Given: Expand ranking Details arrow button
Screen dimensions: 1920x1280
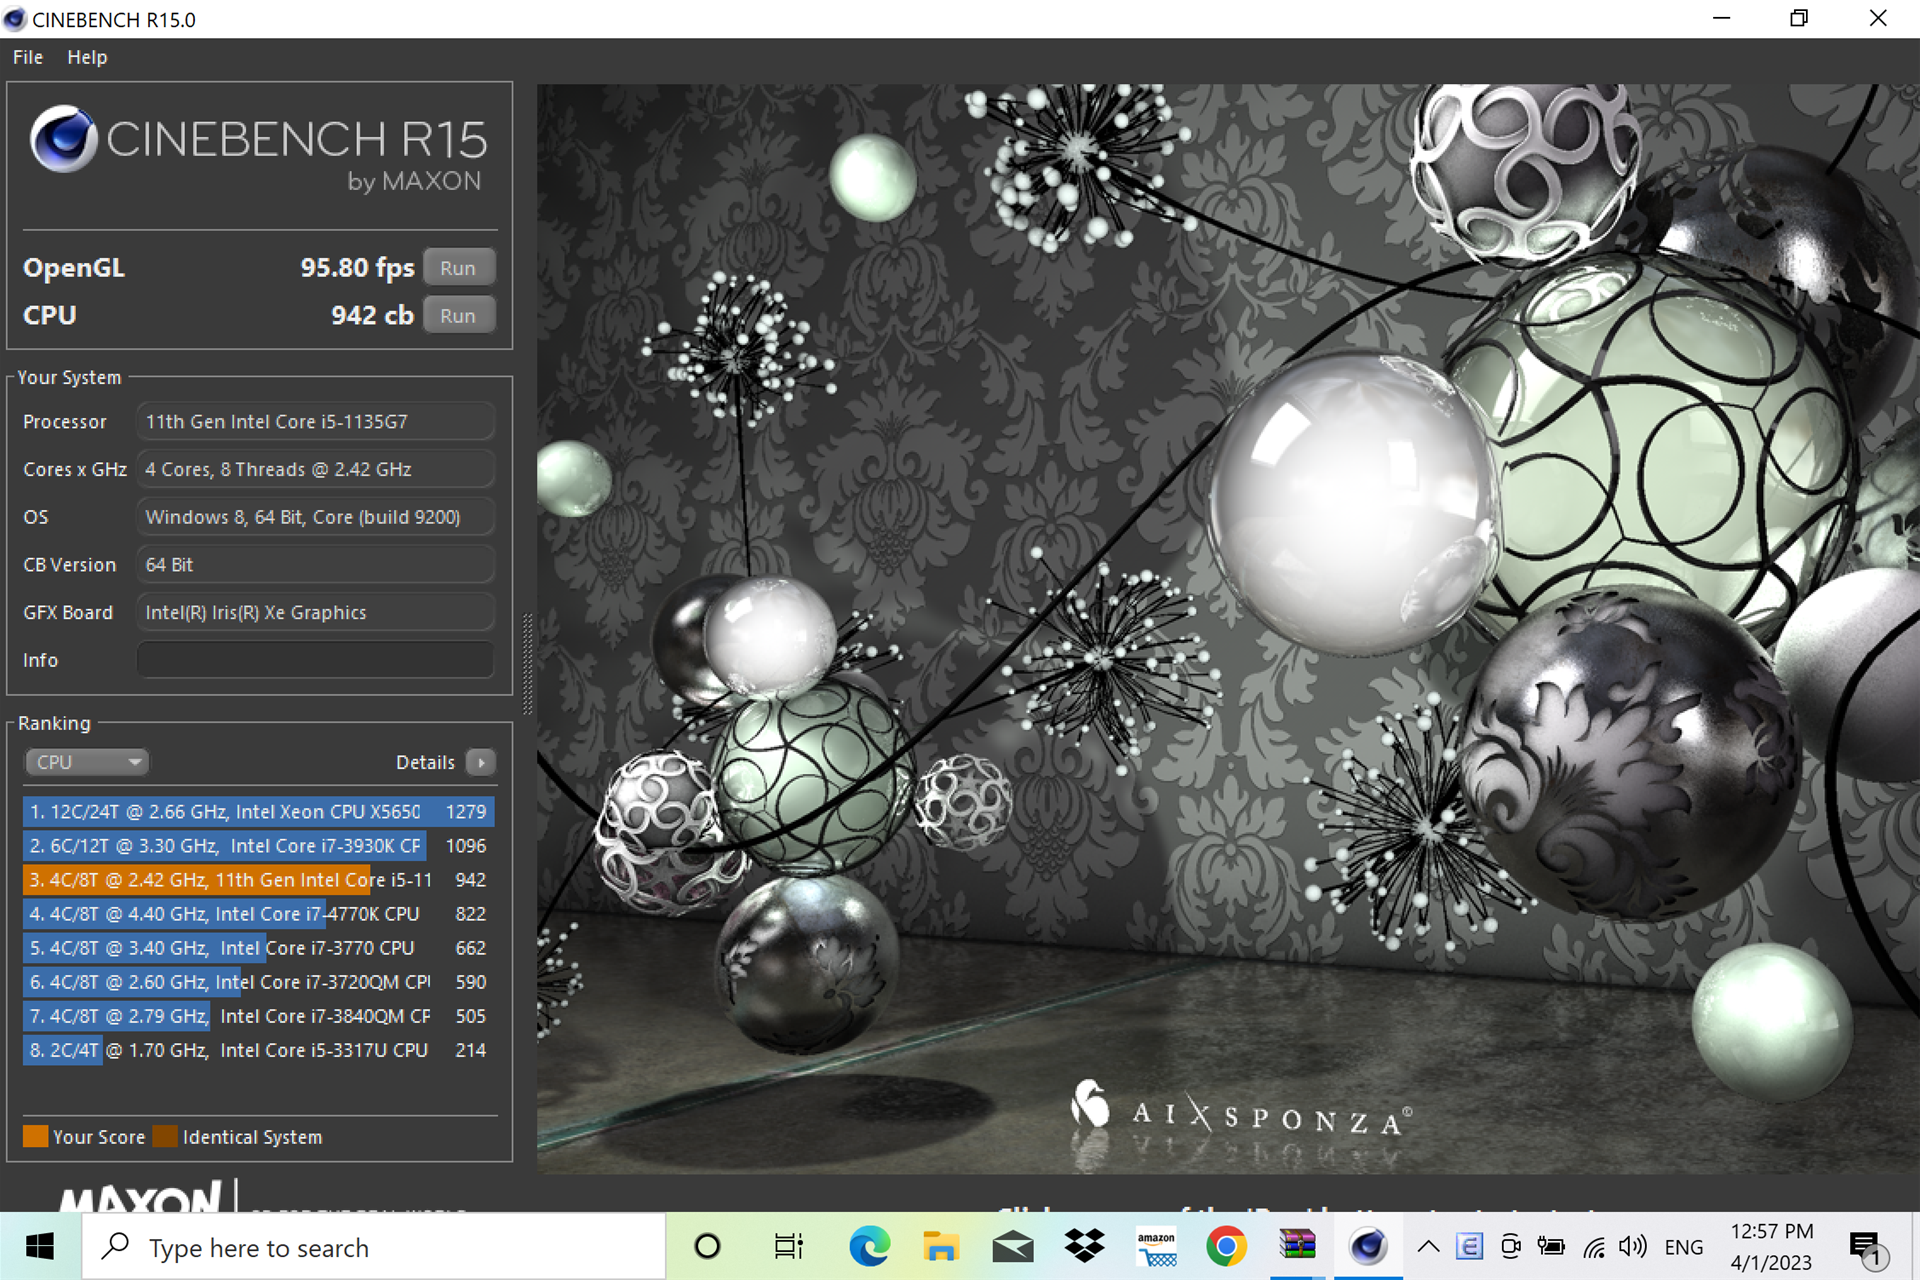Looking at the screenshot, I should 481,762.
